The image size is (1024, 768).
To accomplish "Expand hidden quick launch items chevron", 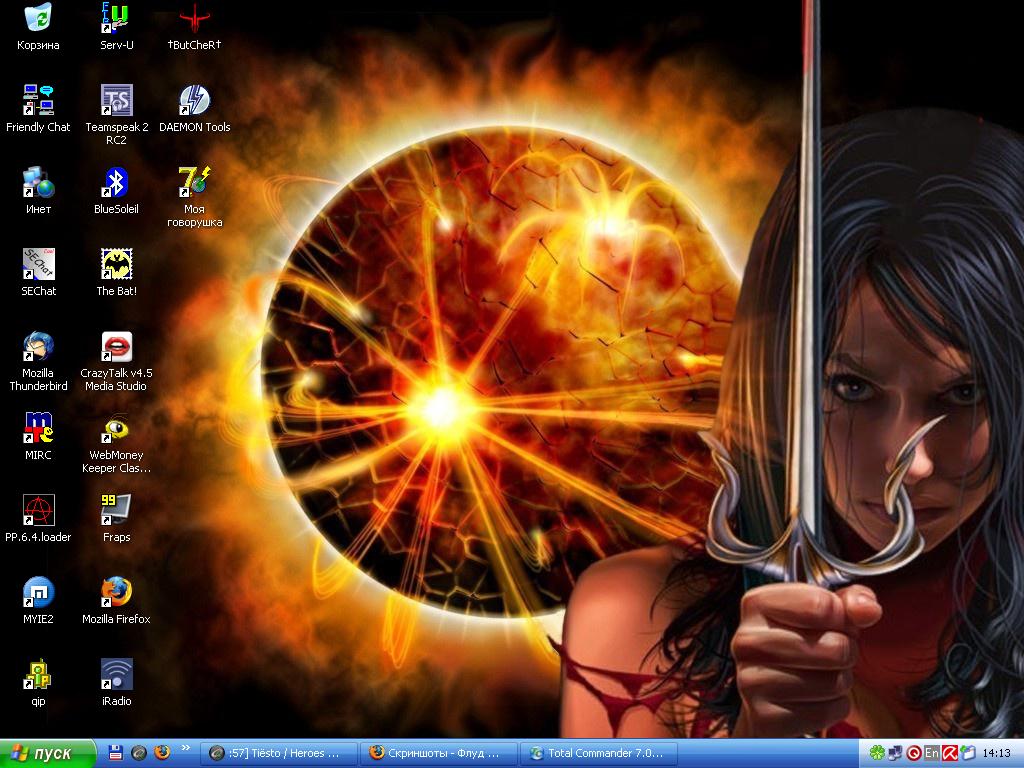I will [x=185, y=748].
